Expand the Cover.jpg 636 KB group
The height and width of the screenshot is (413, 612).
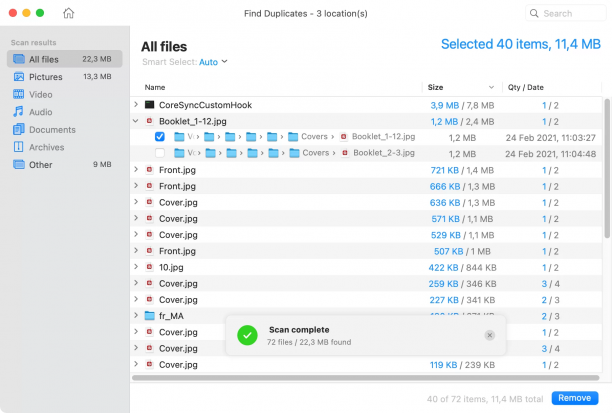(x=136, y=202)
